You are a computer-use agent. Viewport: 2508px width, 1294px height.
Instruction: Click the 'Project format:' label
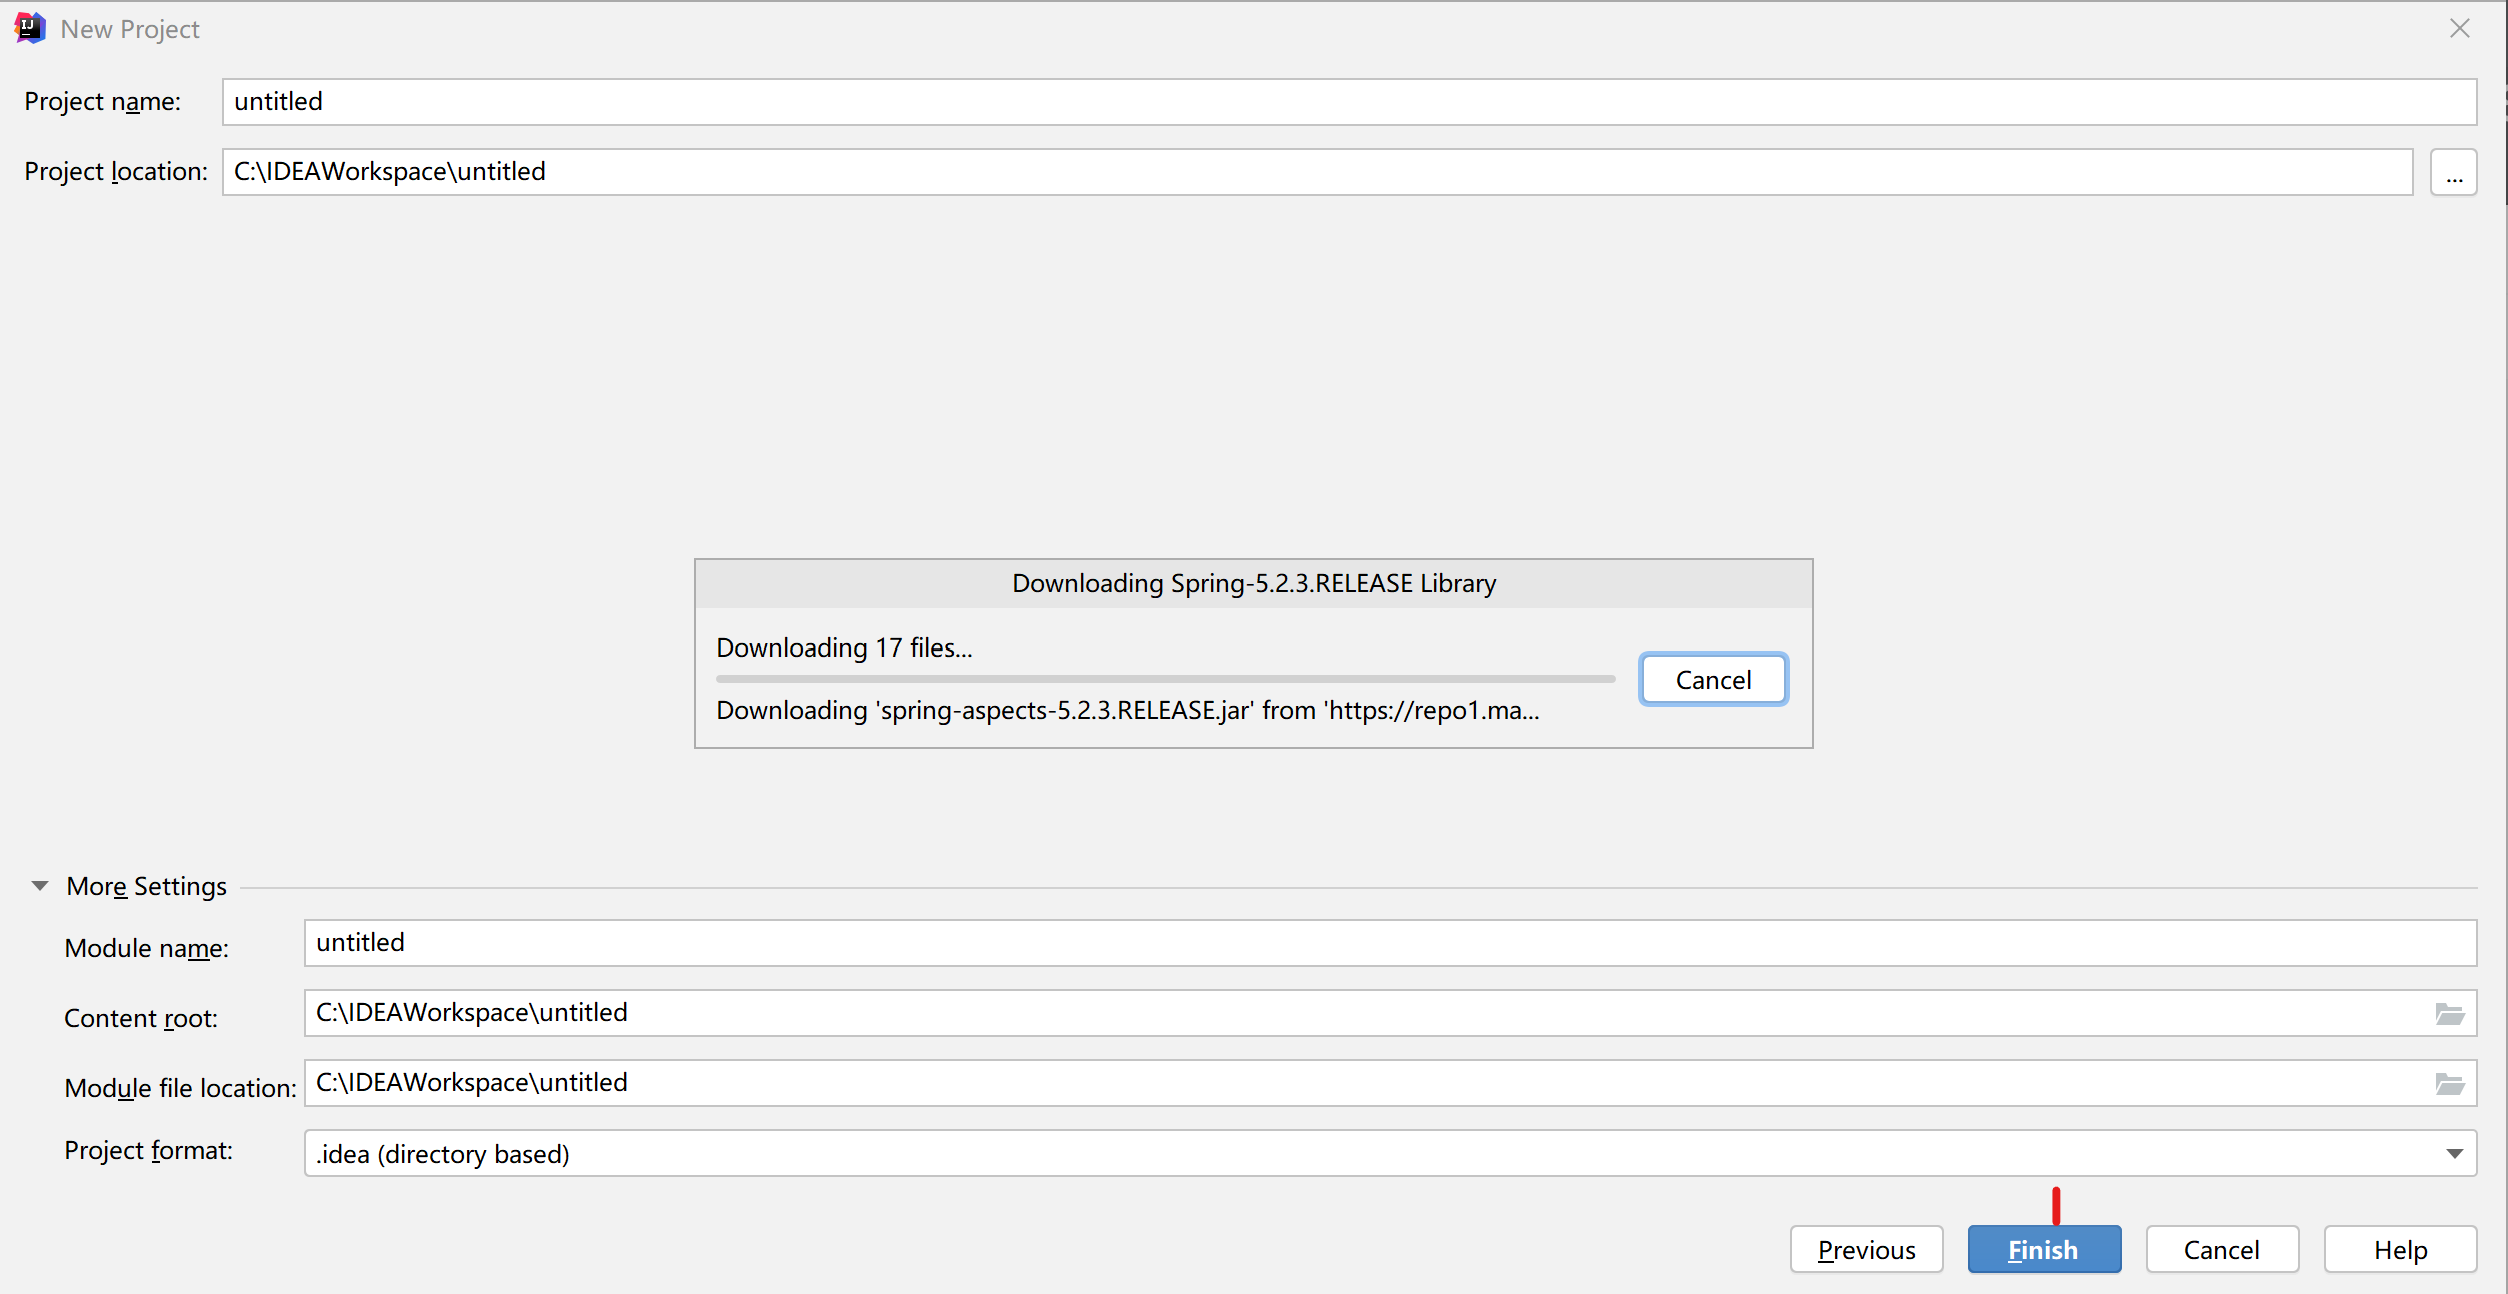pos(148,1151)
